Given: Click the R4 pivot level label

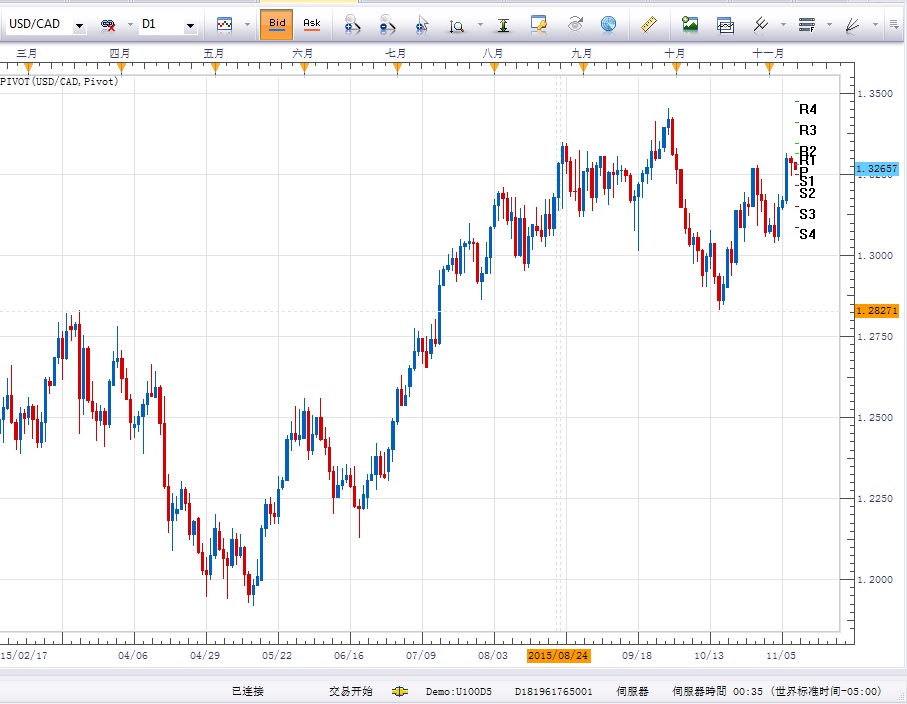Looking at the screenshot, I should coord(808,109).
